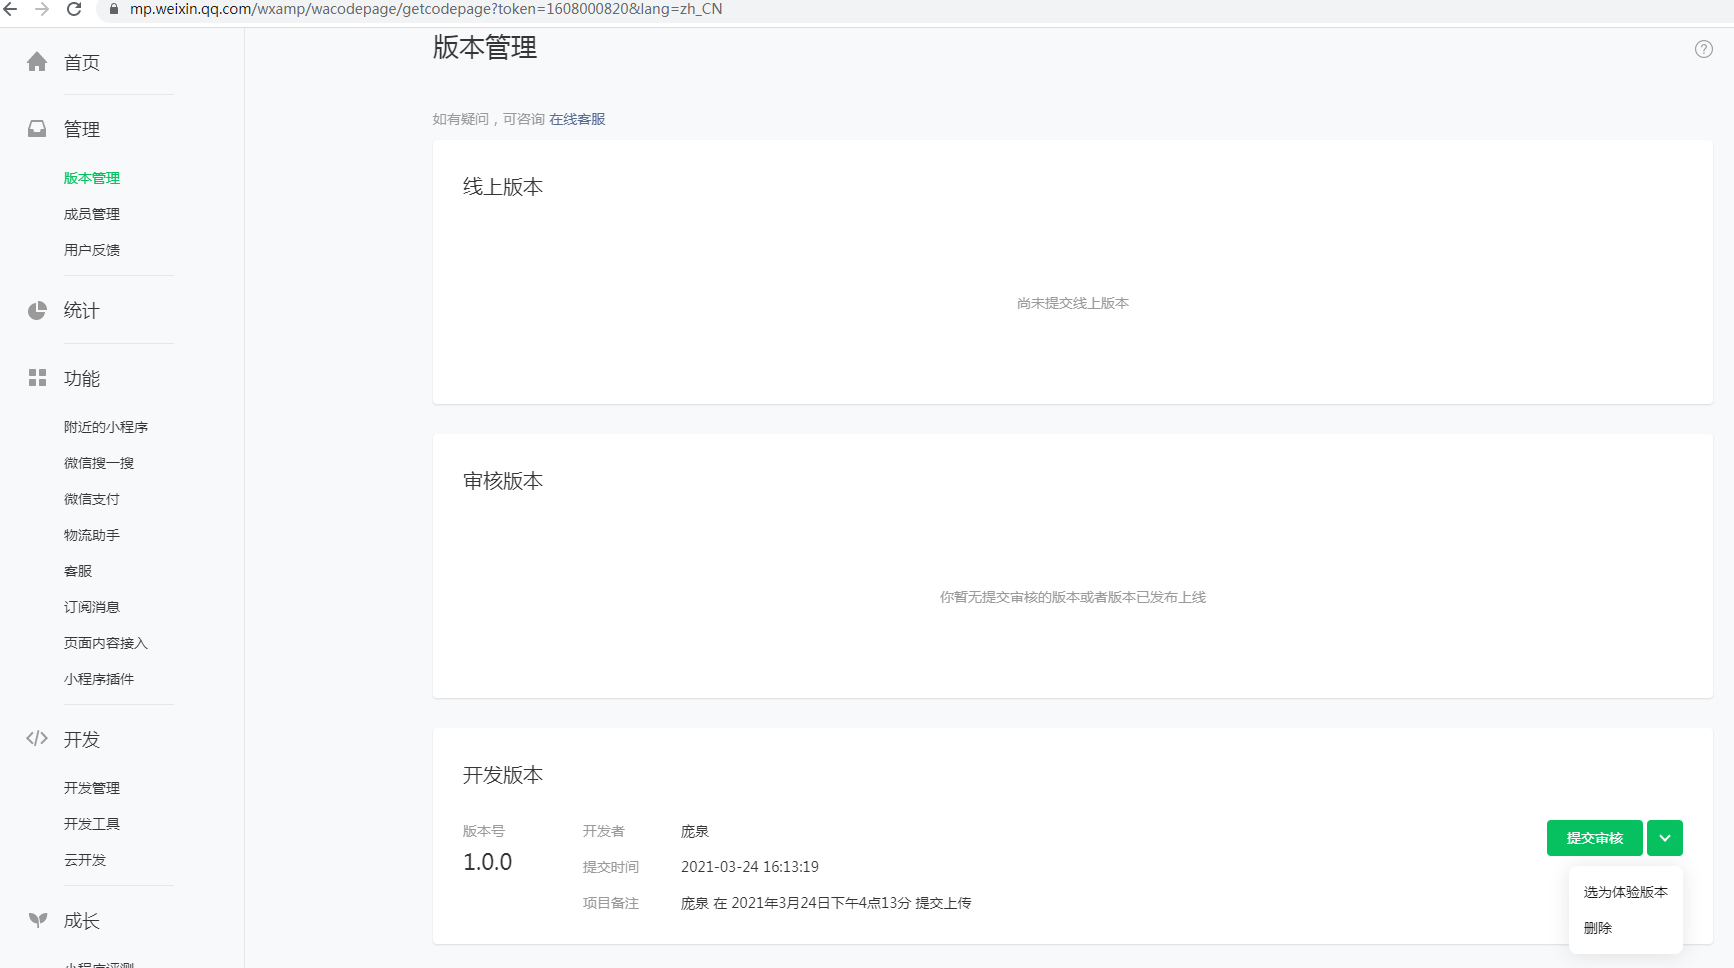This screenshot has height=968, width=1734.
Task: Select 选为体验版本 from the dropdown
Action: [1625, 892]
